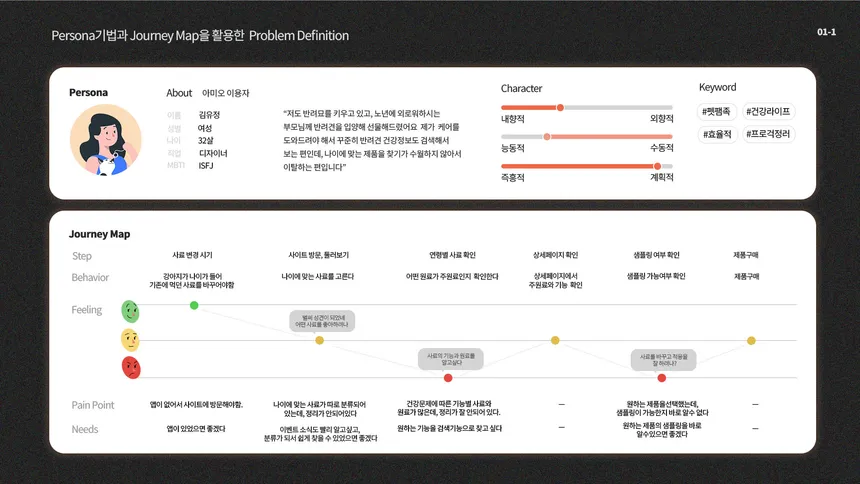Click the Feeling row label

pos(87,309)
